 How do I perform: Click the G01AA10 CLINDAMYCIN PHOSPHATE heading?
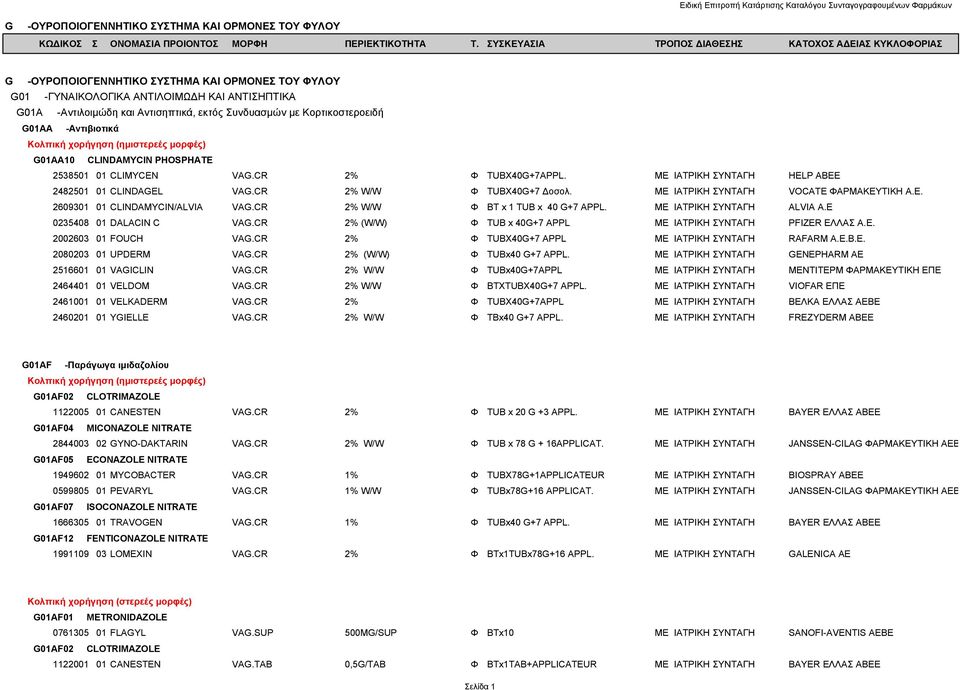pyautogui.click(x=123, y=160)
